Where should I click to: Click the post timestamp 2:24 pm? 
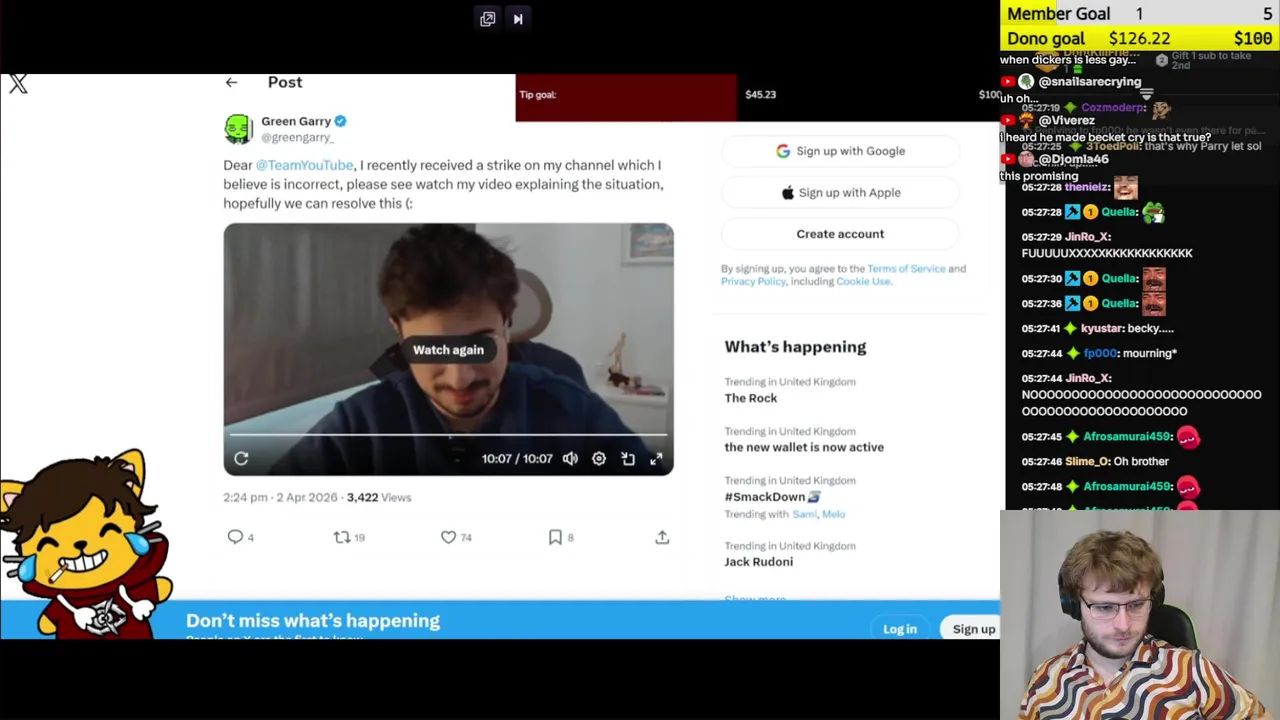tap(245, 497)
